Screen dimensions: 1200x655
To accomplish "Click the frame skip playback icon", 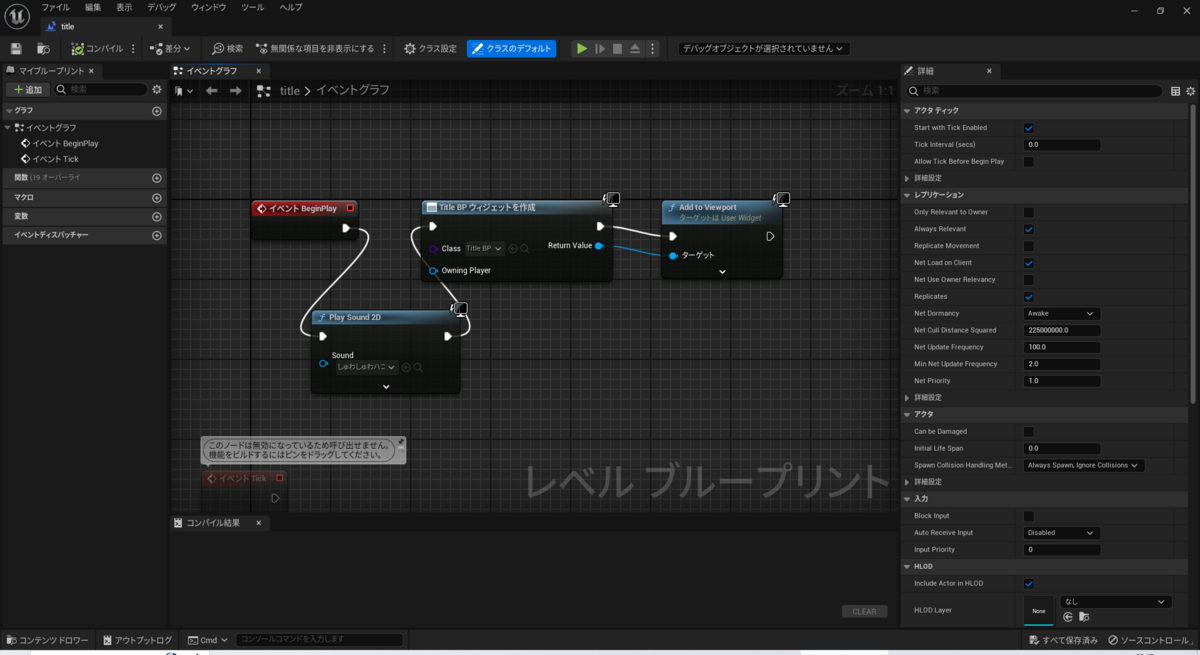I will coord(600,48).
